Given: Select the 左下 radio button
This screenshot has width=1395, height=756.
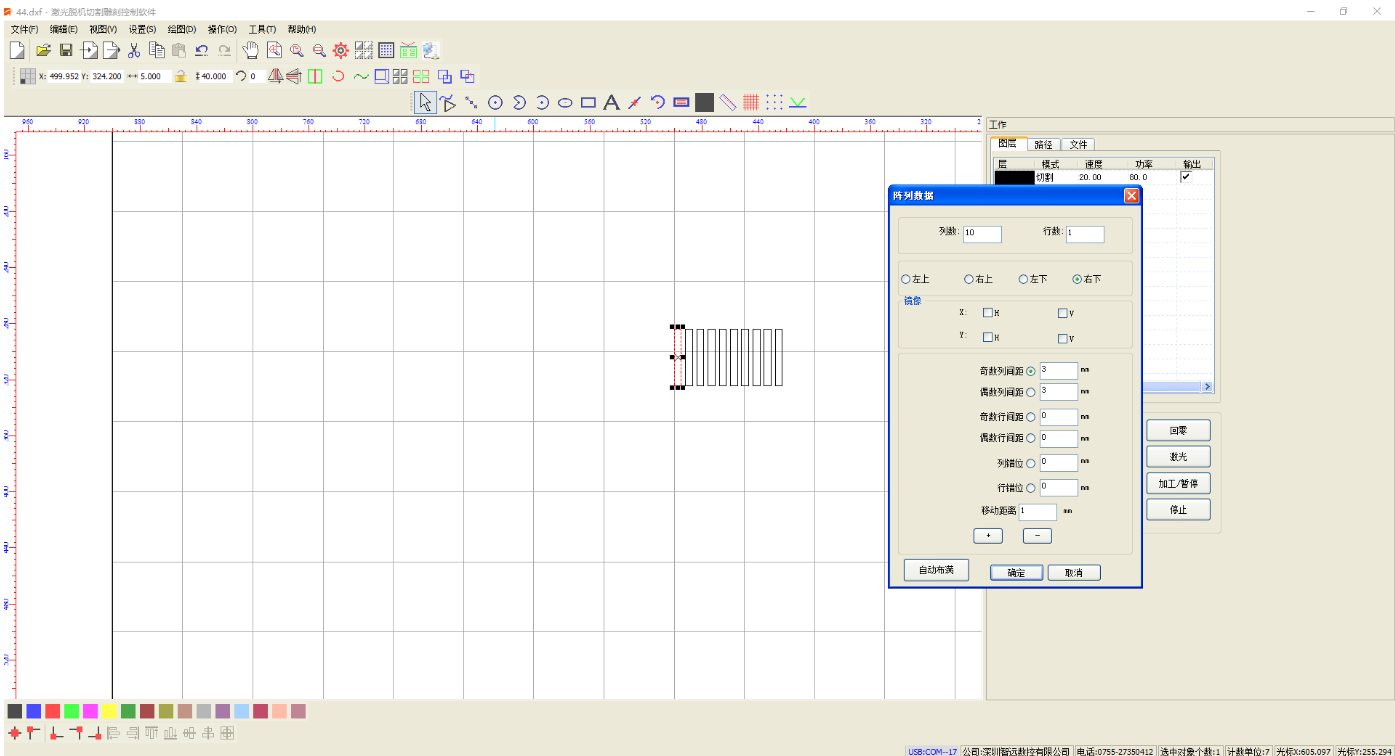Looking at the screenshot, I should [1023, 279].
